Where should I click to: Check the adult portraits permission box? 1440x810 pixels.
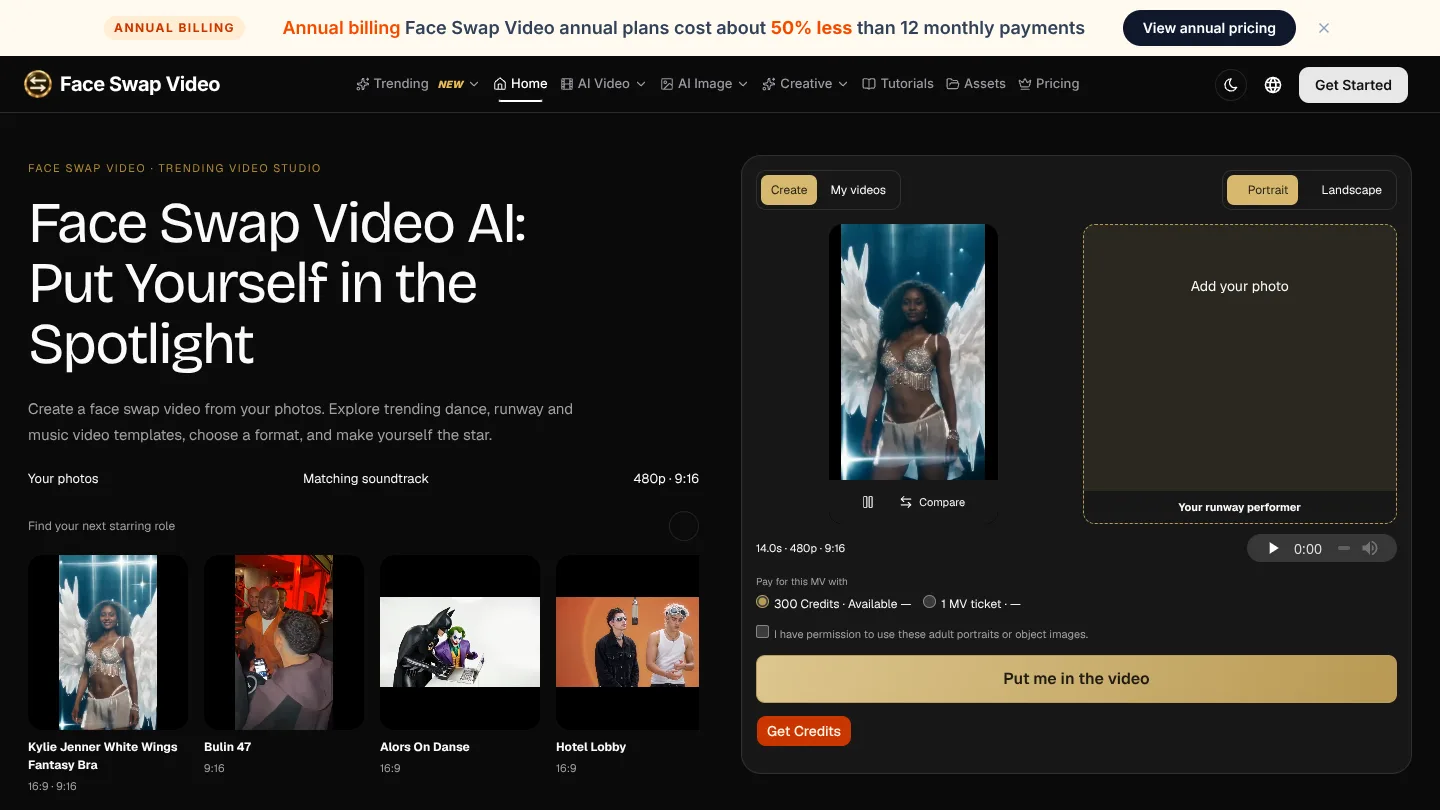pos(763,632)
